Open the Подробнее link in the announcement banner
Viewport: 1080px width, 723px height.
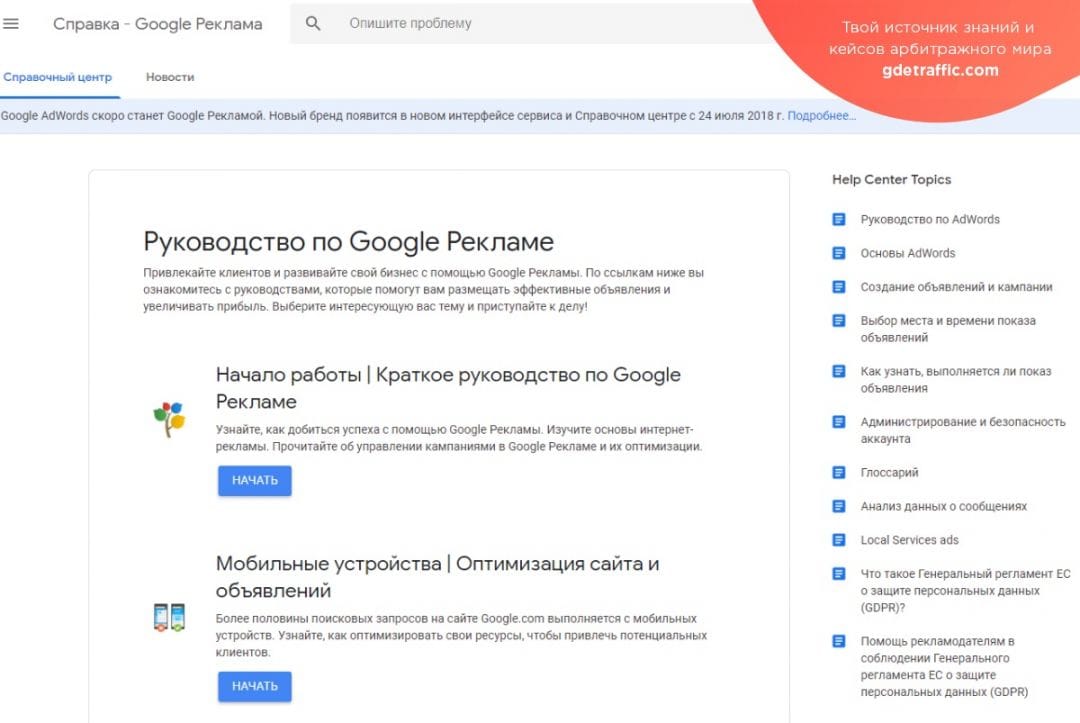tap(822, 116)
